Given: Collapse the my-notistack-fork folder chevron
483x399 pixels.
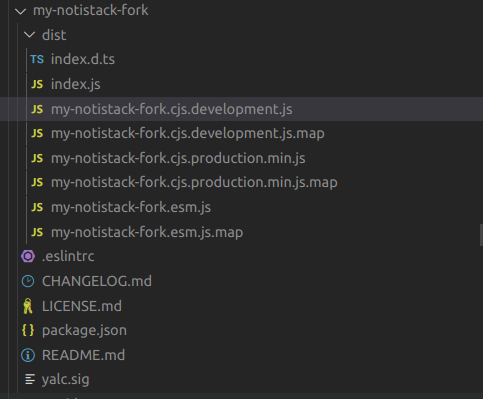Looking at the screenshot, I should 21,11.
